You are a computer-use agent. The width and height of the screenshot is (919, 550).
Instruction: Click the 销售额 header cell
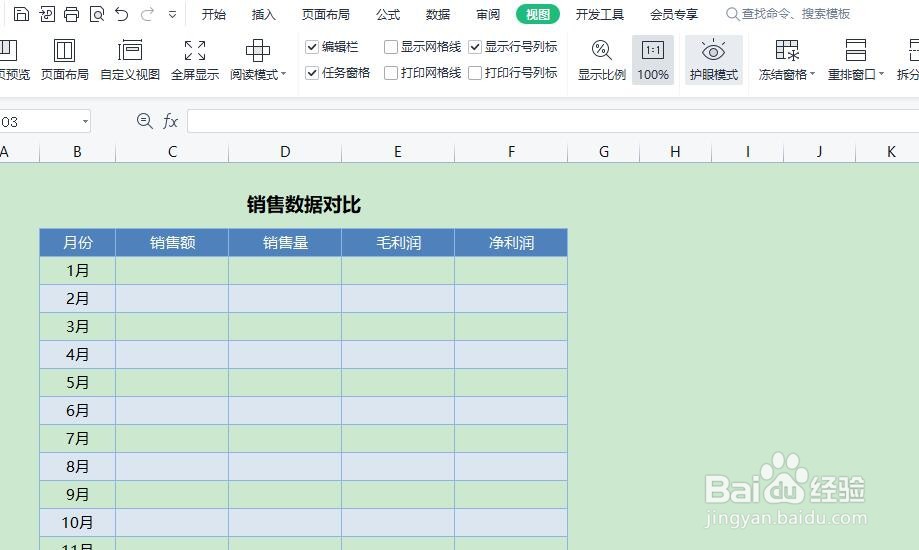pyautogui.click(x=172, y=243)
